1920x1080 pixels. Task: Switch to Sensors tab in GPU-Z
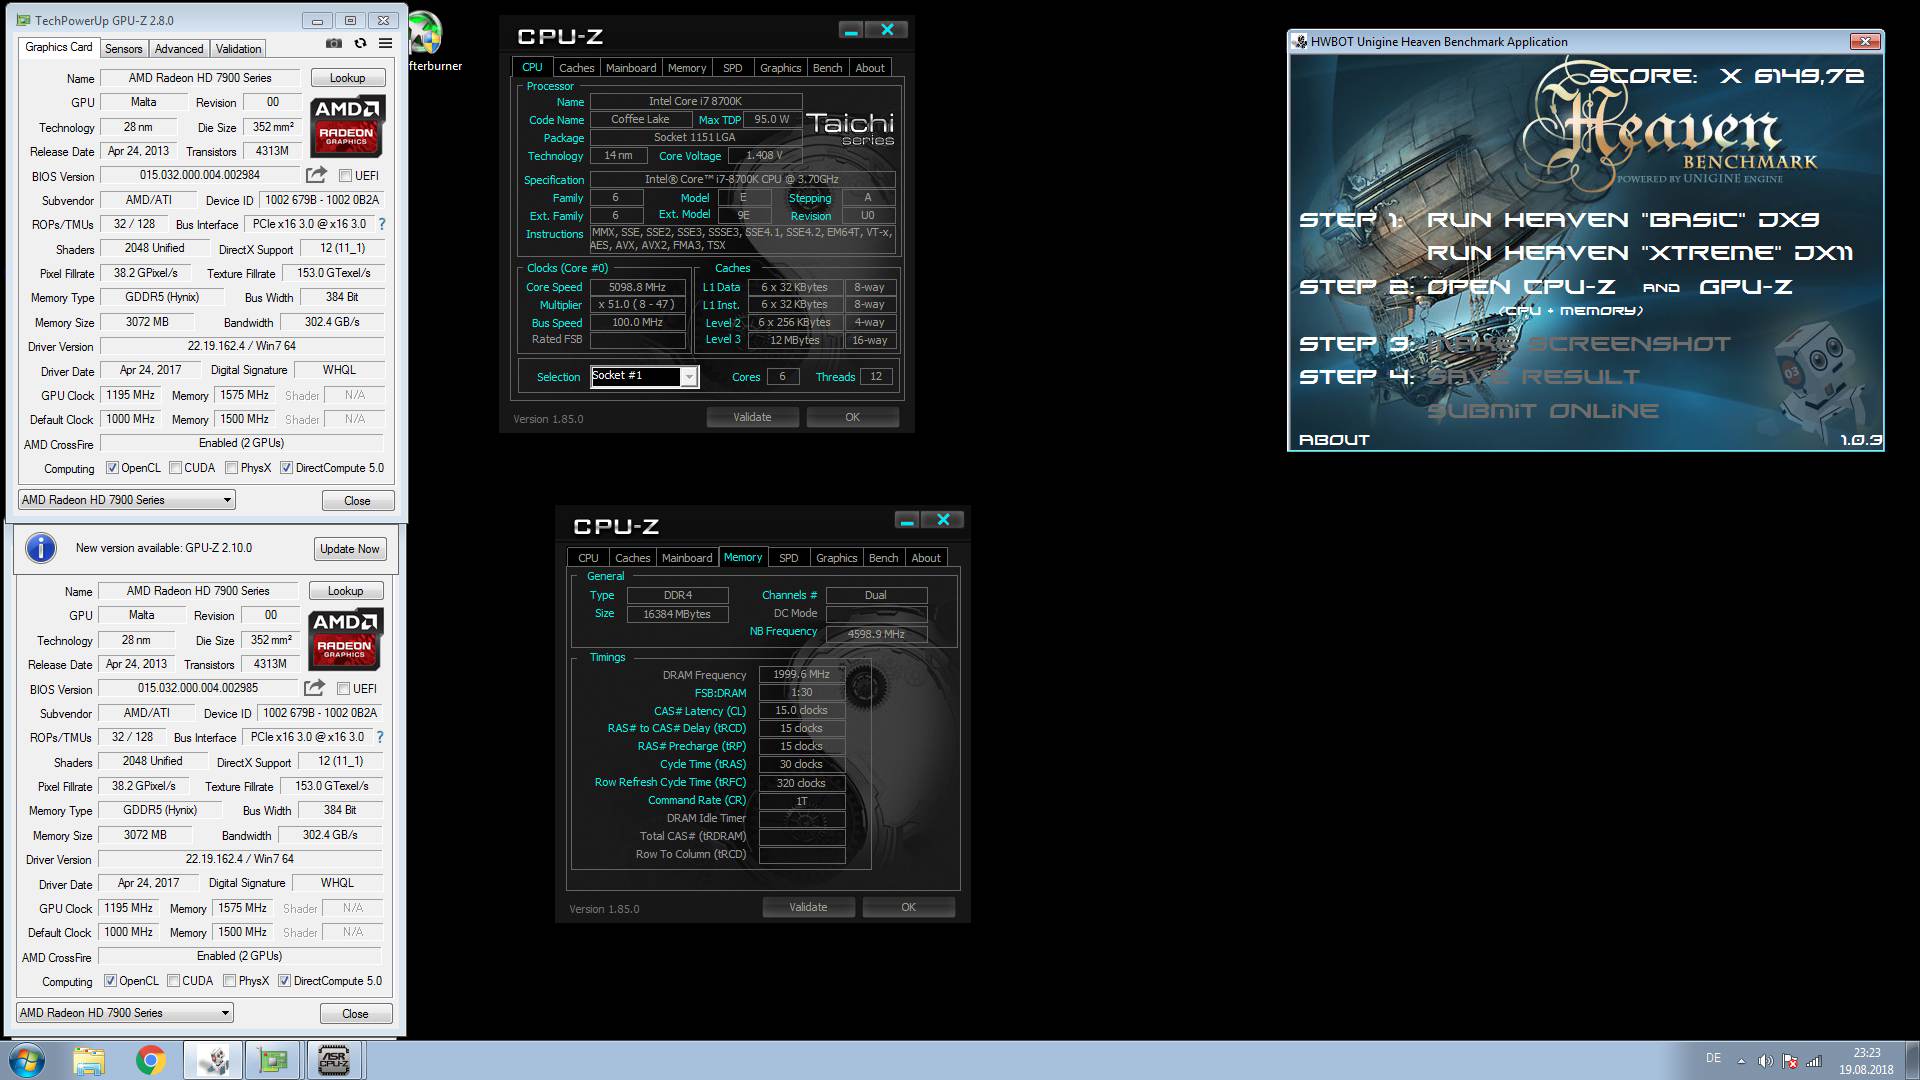[123, 49]
